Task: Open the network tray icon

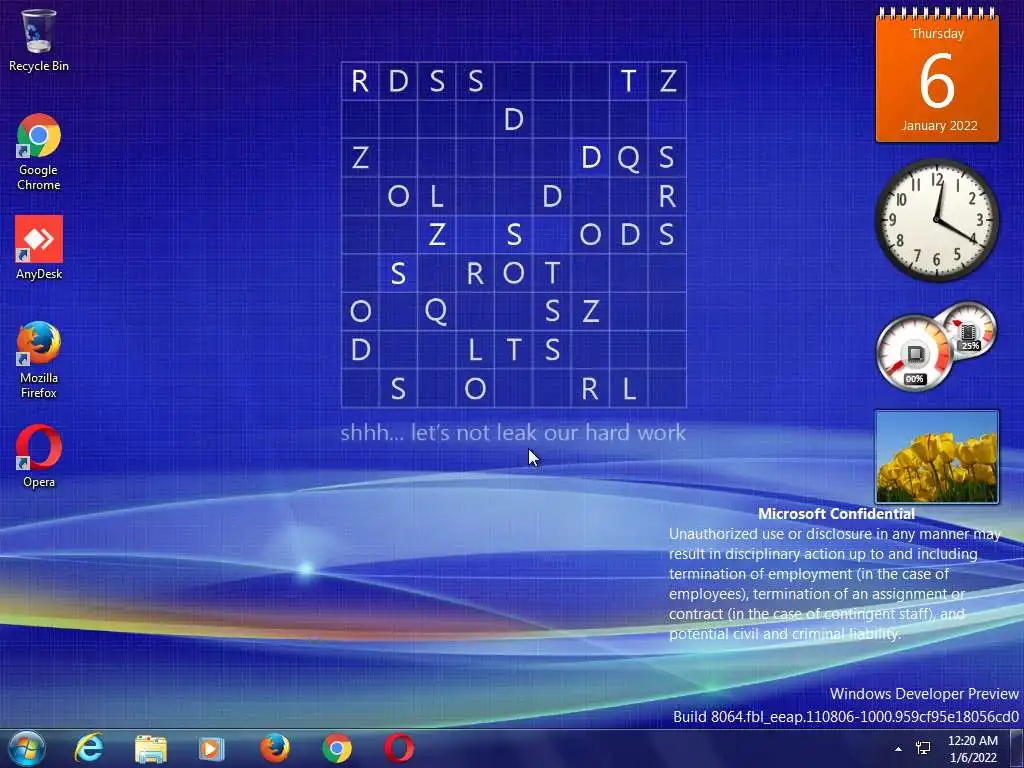Action: click(x=923, y=748)
